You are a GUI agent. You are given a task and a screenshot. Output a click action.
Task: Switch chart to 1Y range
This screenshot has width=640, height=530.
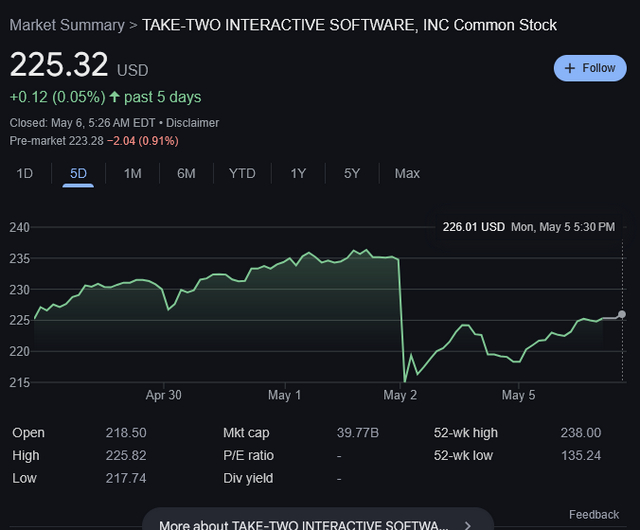298,174
